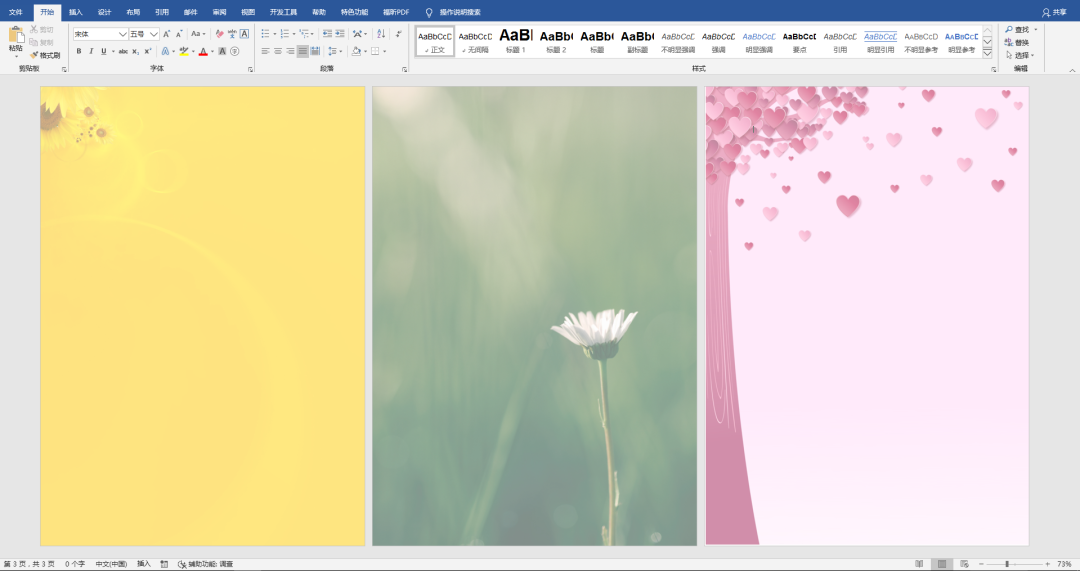The height and width of the screenshot is (571, 1080).
Task: Click the Sort (A-Z) paragraph icon
Action: 381,34
